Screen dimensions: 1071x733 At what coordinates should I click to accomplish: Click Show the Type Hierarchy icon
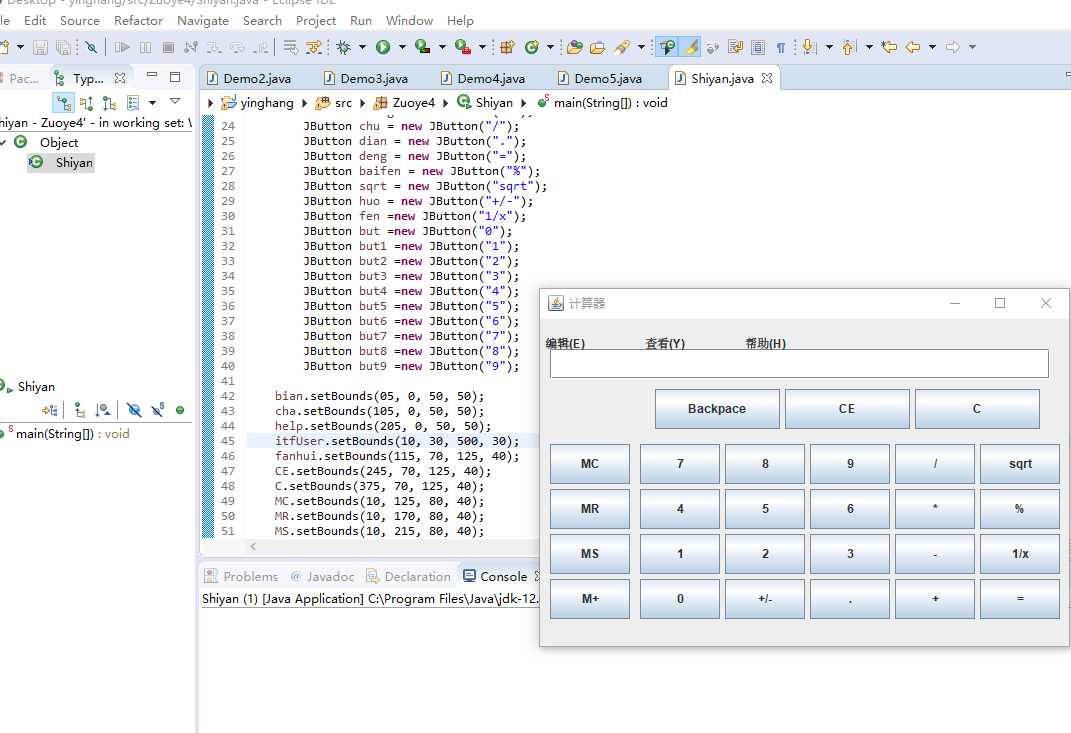[64, 103]
